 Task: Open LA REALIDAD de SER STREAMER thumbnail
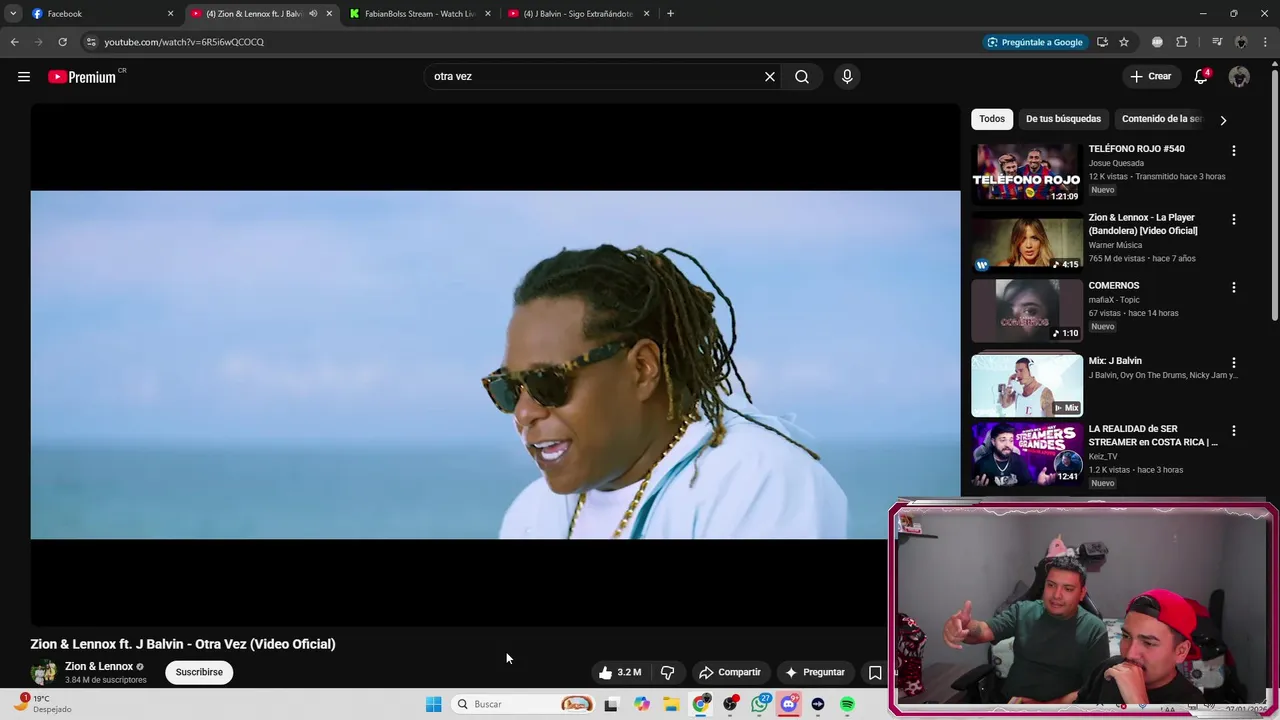[x=1027, y=453]
